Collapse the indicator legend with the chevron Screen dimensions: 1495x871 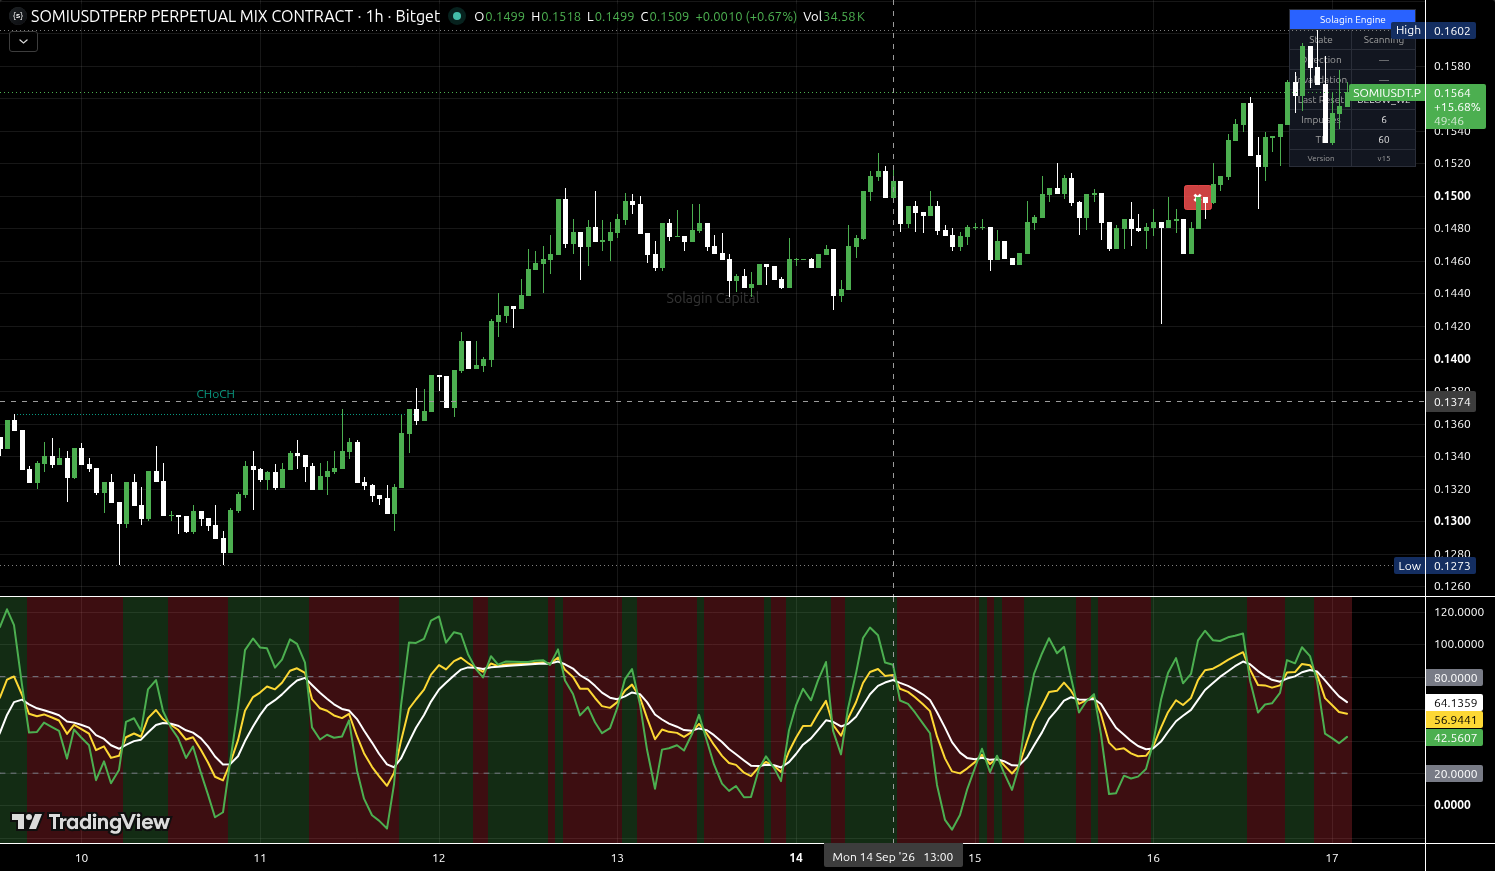pyautogui.click(x=23, y=42)
